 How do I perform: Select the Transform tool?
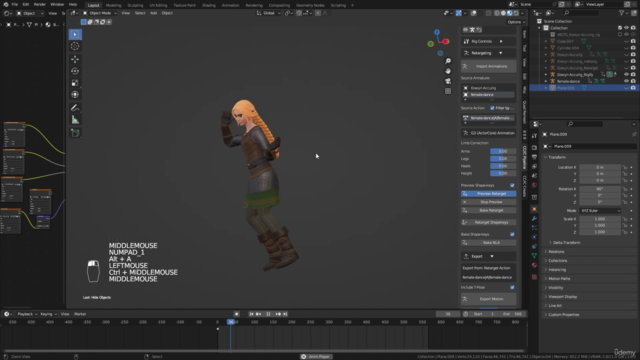[75, 95]
